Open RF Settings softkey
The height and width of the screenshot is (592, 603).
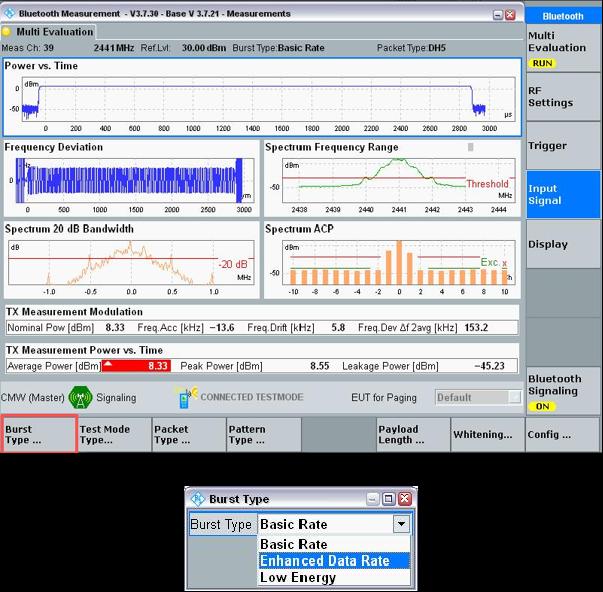click(563, 97)
